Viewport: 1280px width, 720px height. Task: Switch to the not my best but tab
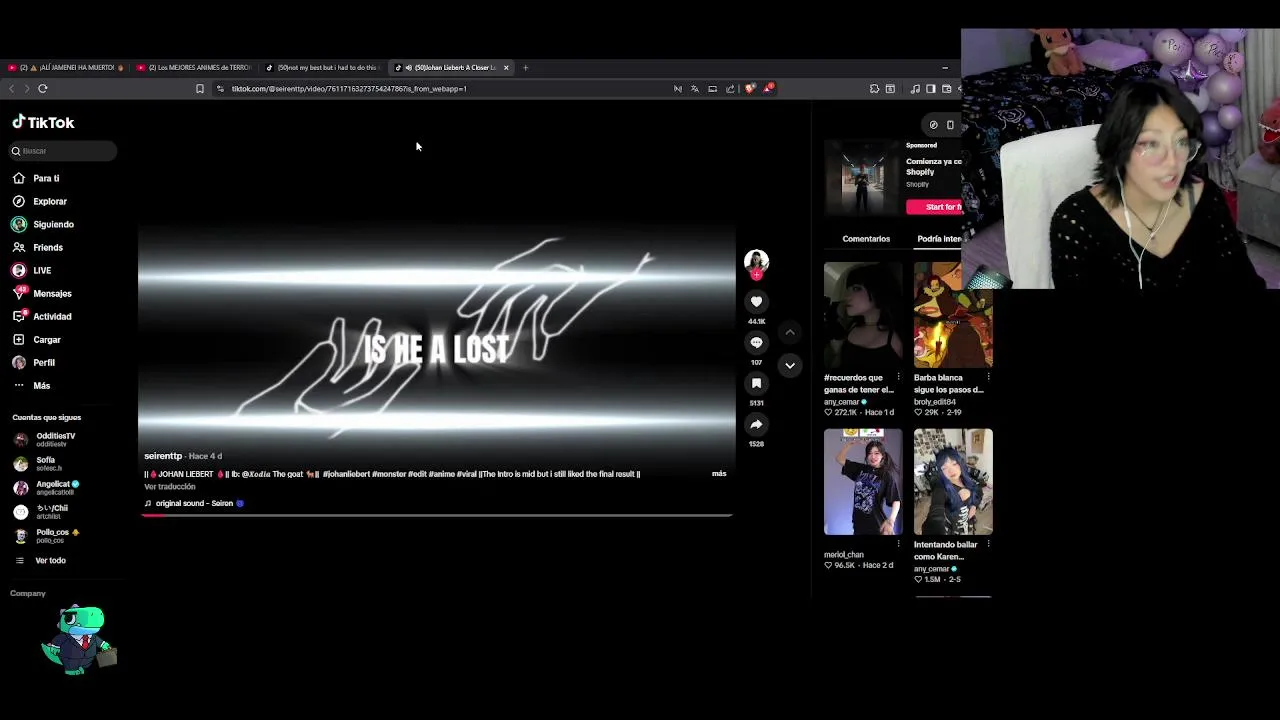324,67
